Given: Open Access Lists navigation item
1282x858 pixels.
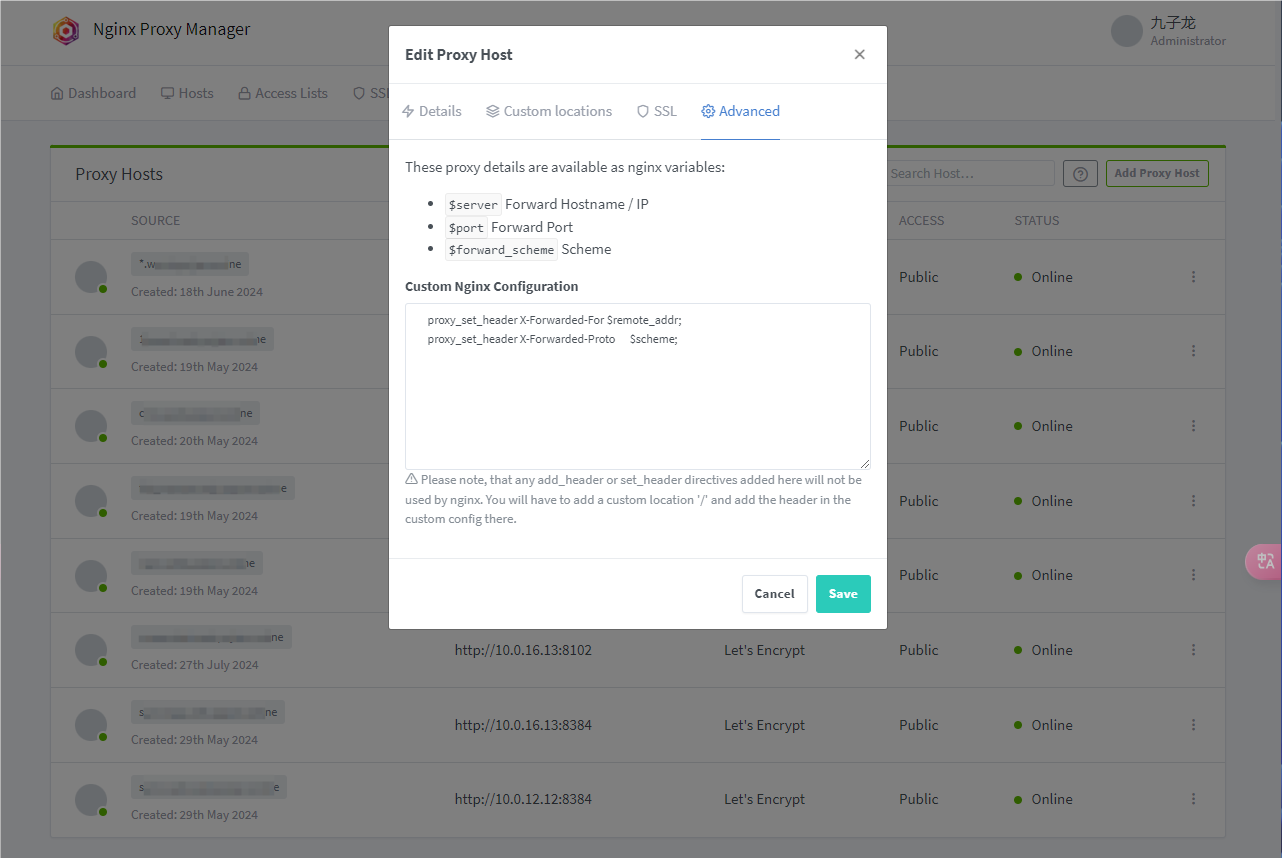Looking at the screenshot, I should pyautogui.click(x=283, y=93).
